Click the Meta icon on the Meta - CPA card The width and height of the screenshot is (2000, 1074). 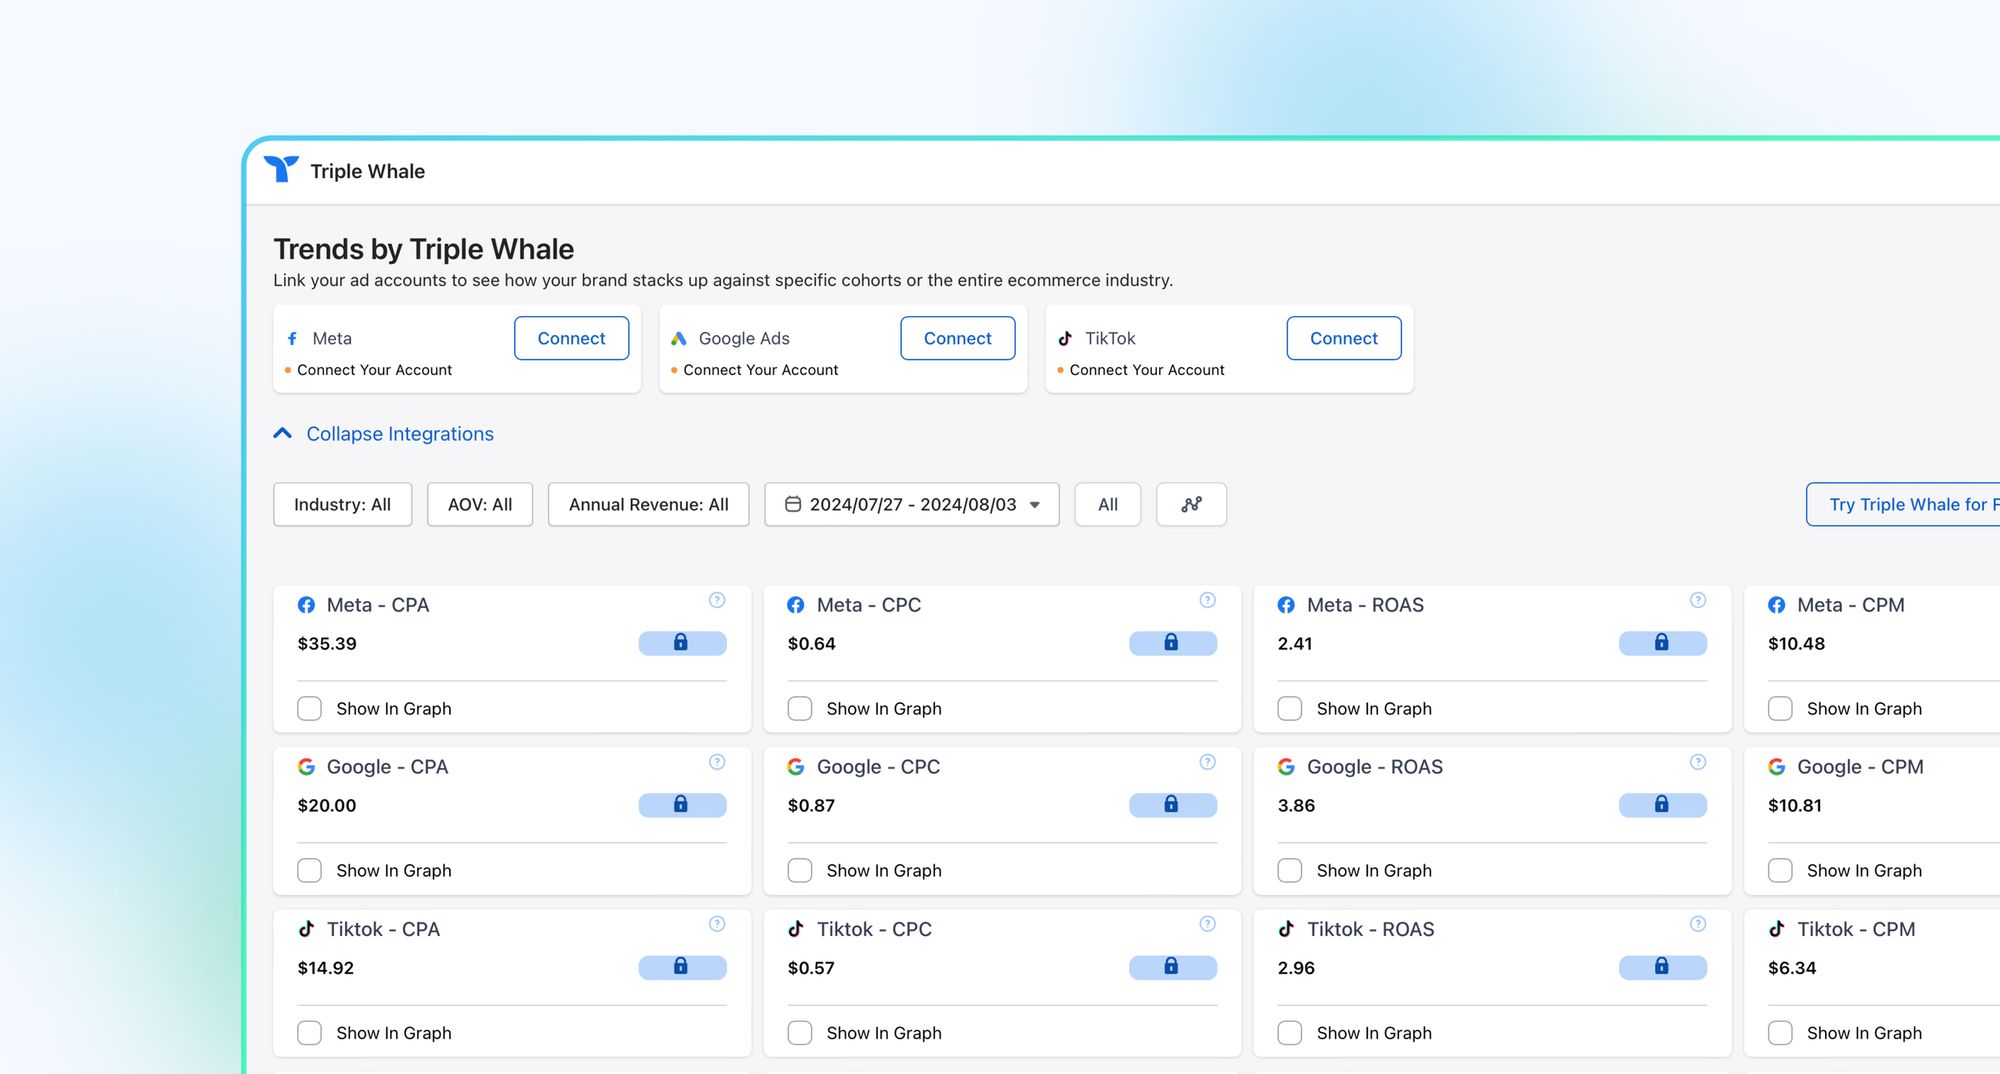(306, 605)
